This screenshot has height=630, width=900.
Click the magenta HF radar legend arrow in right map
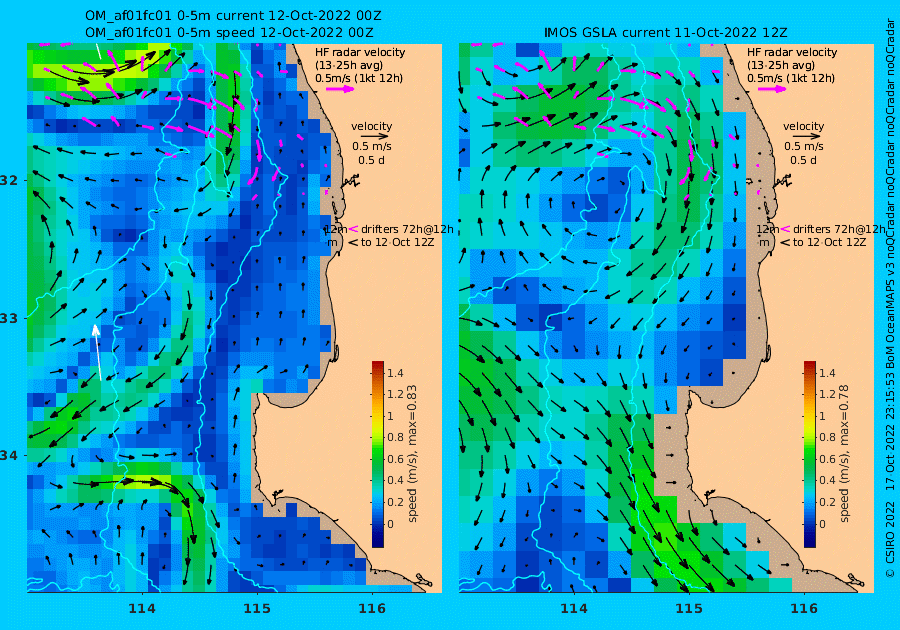772,89
